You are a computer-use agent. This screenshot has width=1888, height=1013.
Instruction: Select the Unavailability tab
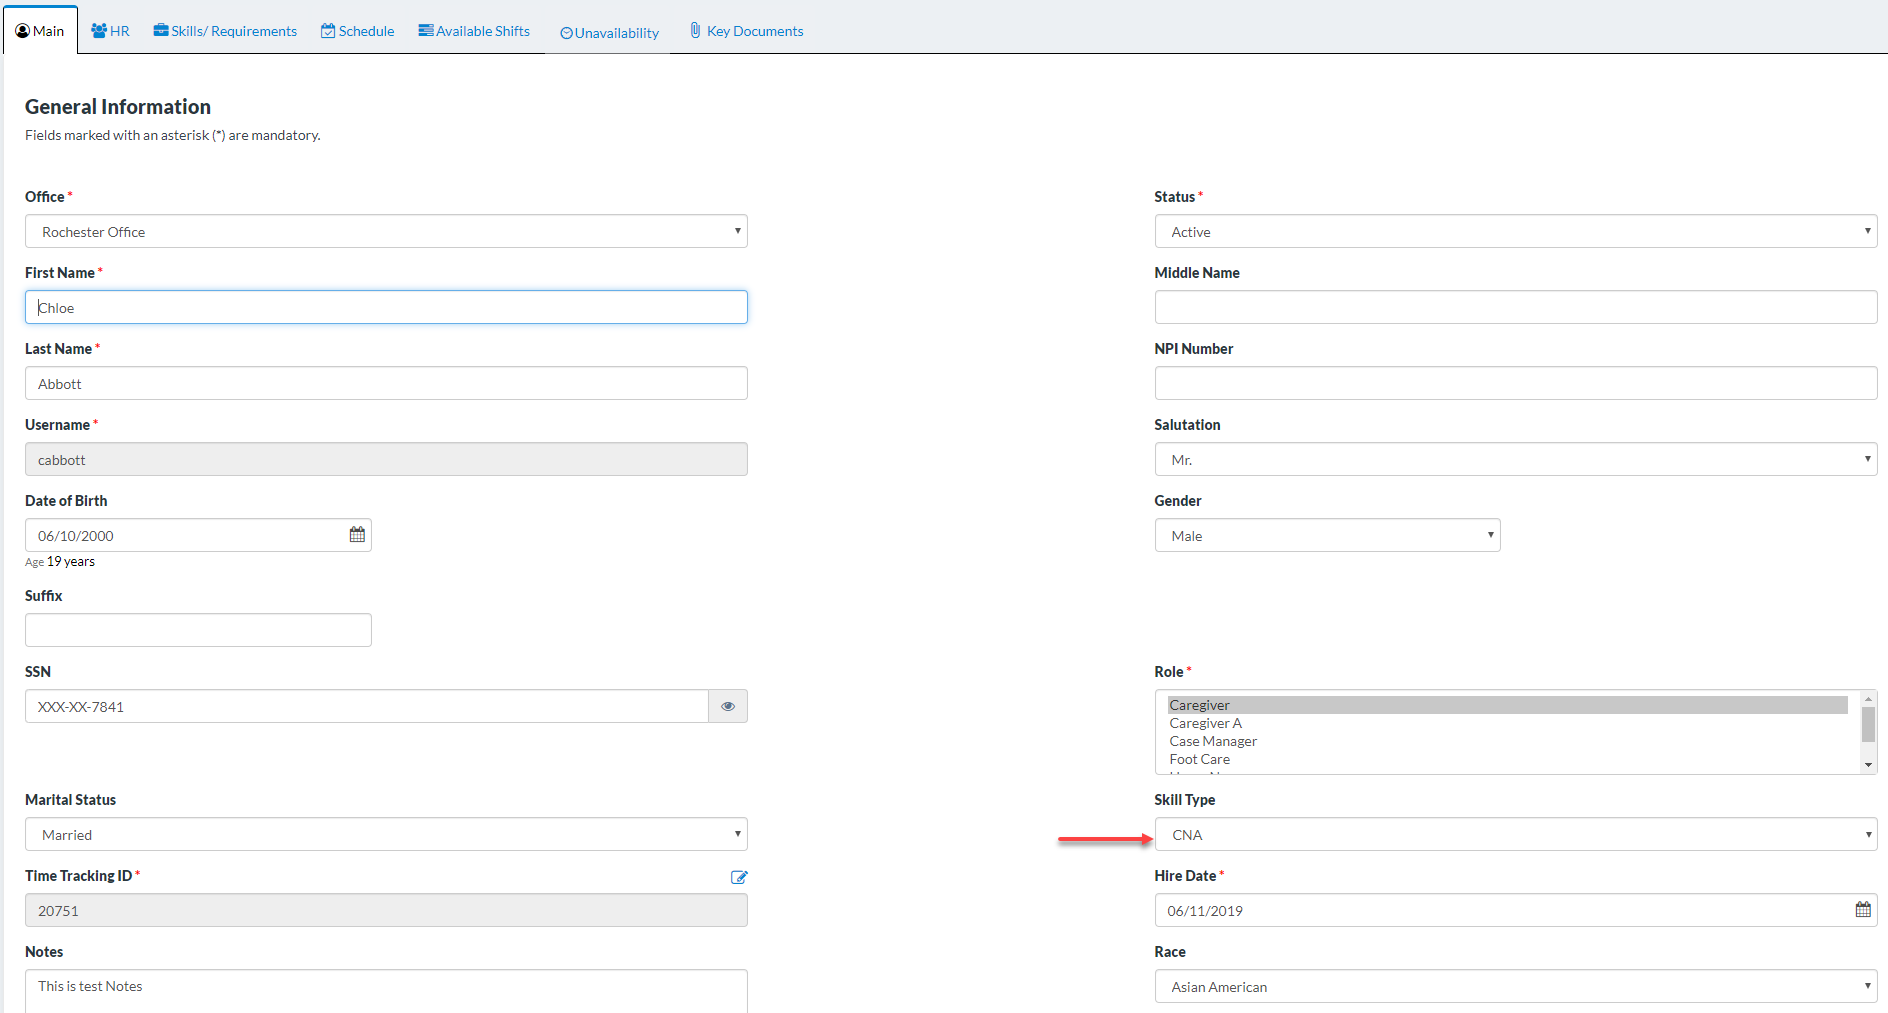609,33
